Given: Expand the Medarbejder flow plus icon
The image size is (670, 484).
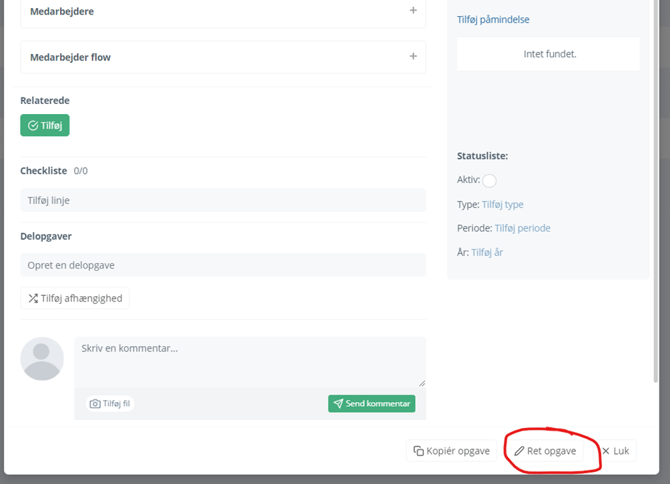Looking at the screenshot, I should pyautogui.click(x=413, y=57).
